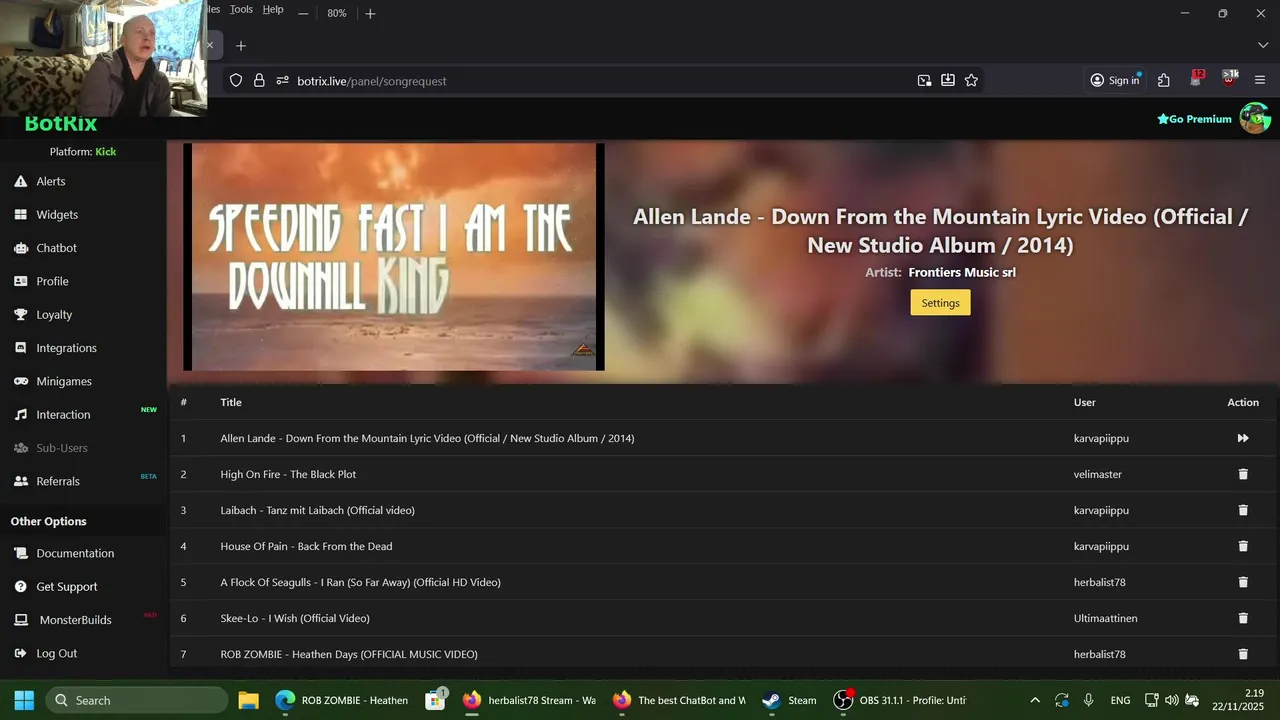The image size is (1280, 720).
Task: Click the bookmark star in address bar
Action: [971, 80]
